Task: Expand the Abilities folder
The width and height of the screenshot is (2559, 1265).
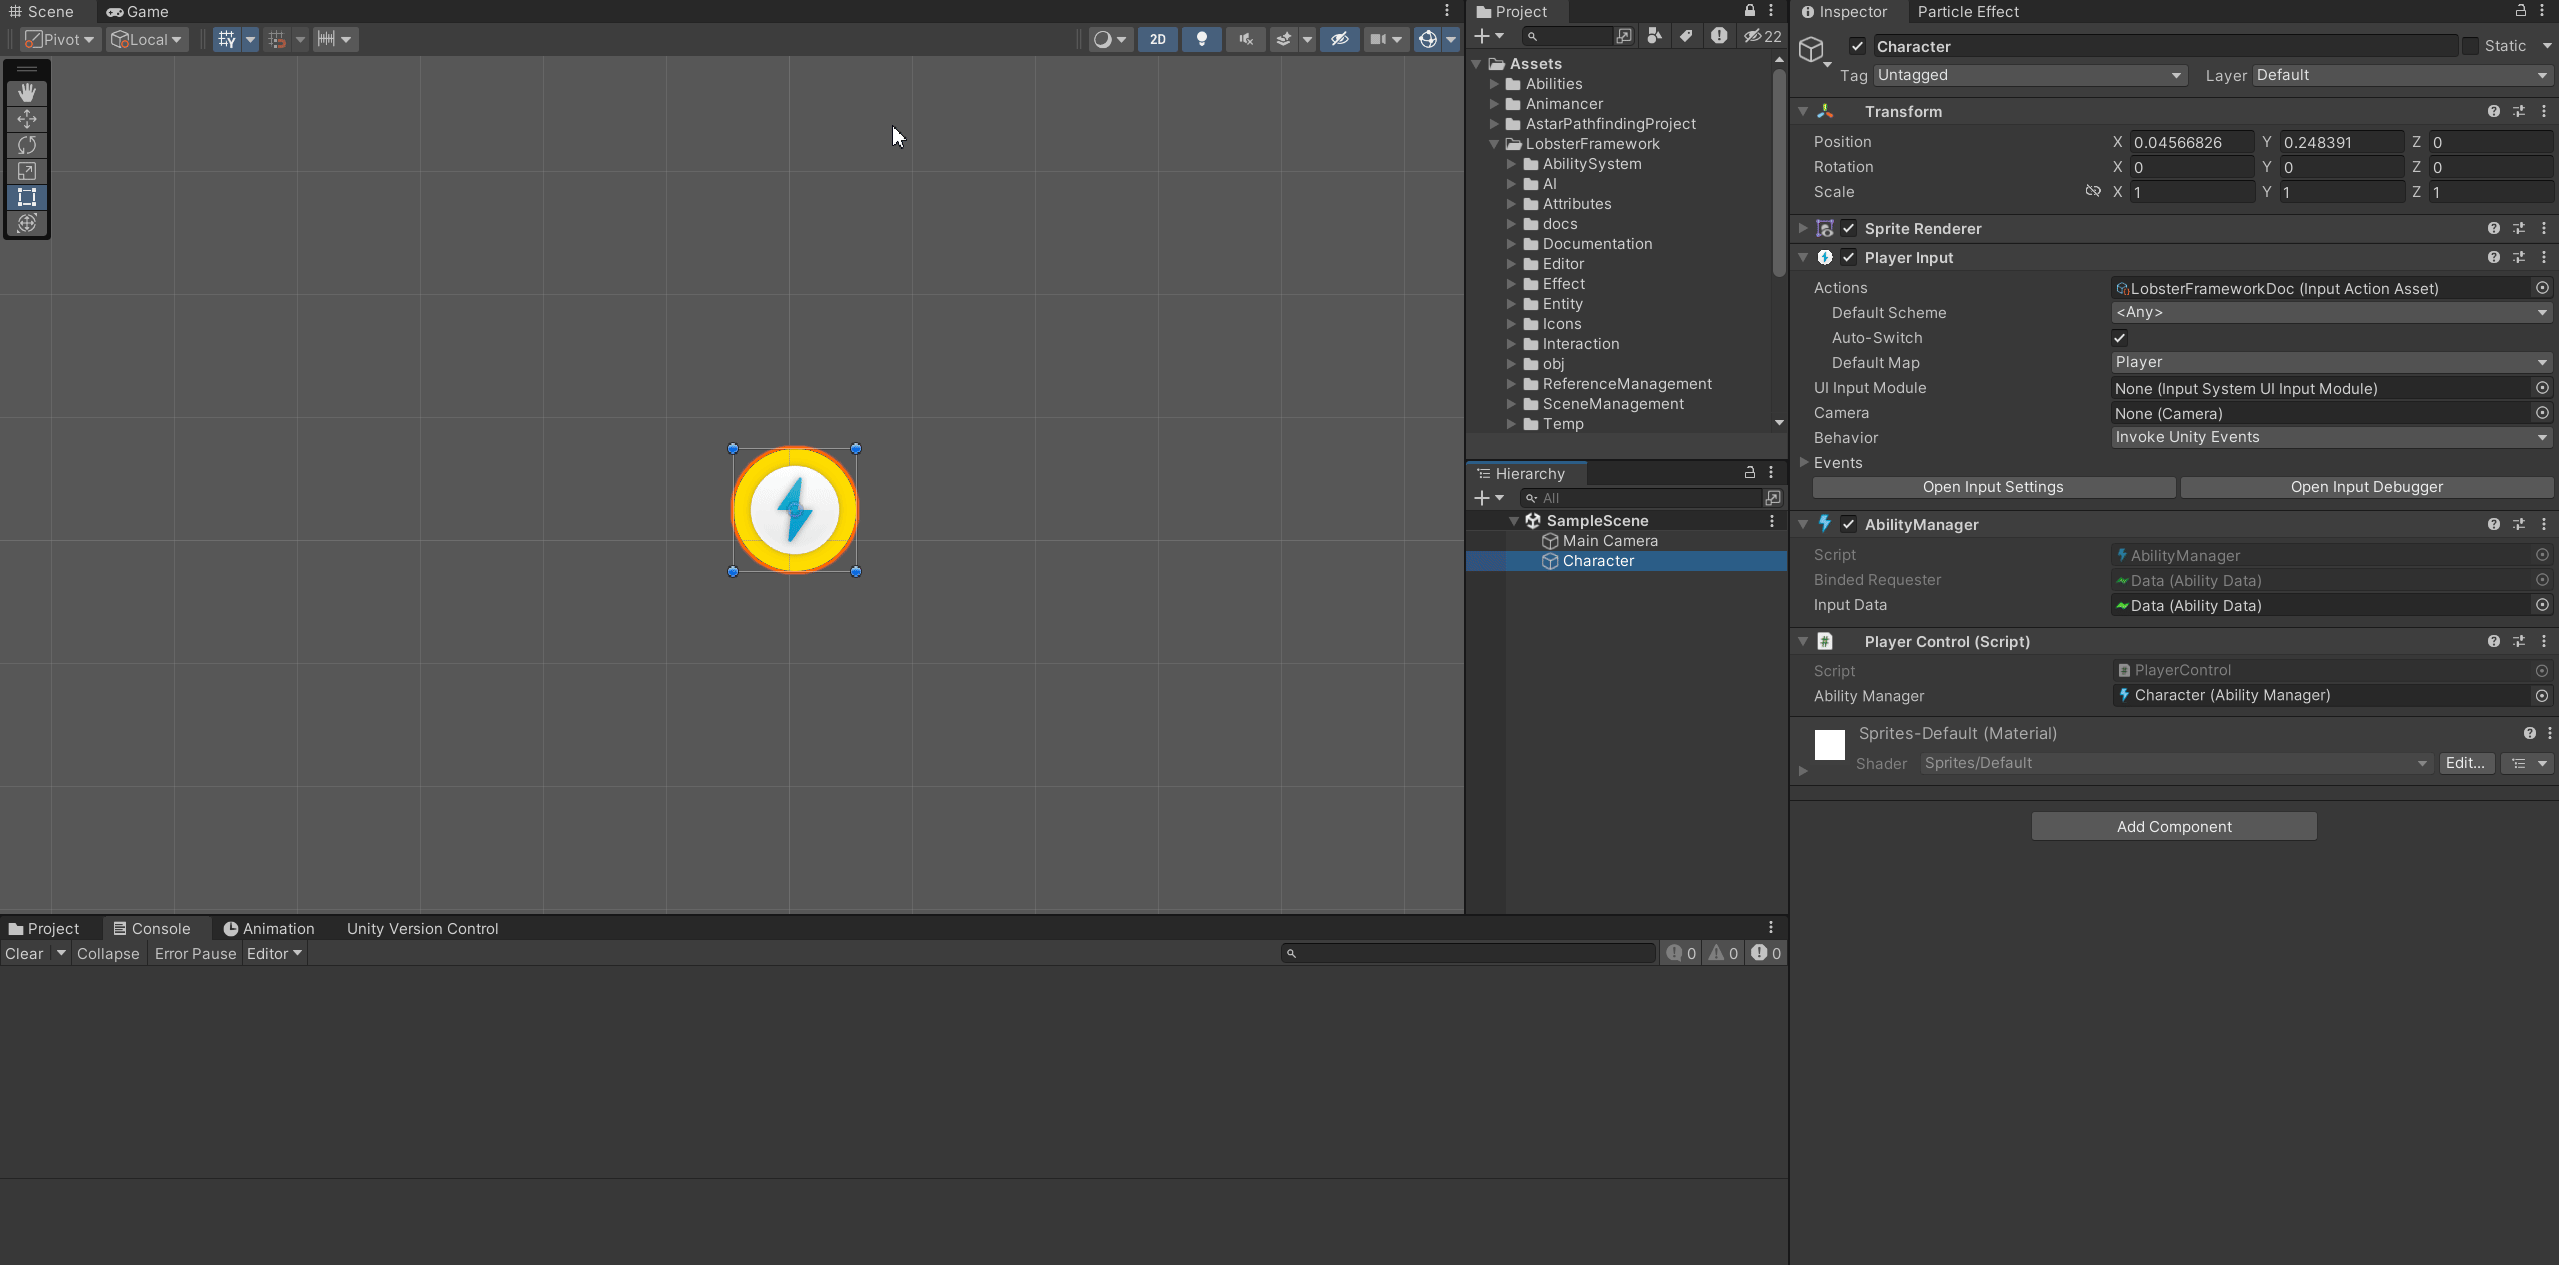Action: (1494, 84)
